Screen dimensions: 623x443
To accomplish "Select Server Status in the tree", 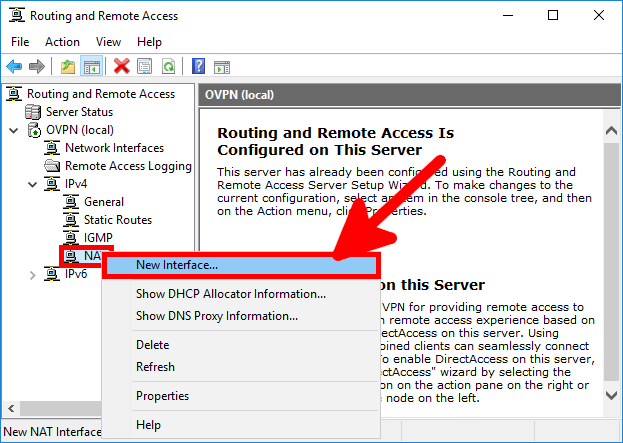I will tap(79, 112).
